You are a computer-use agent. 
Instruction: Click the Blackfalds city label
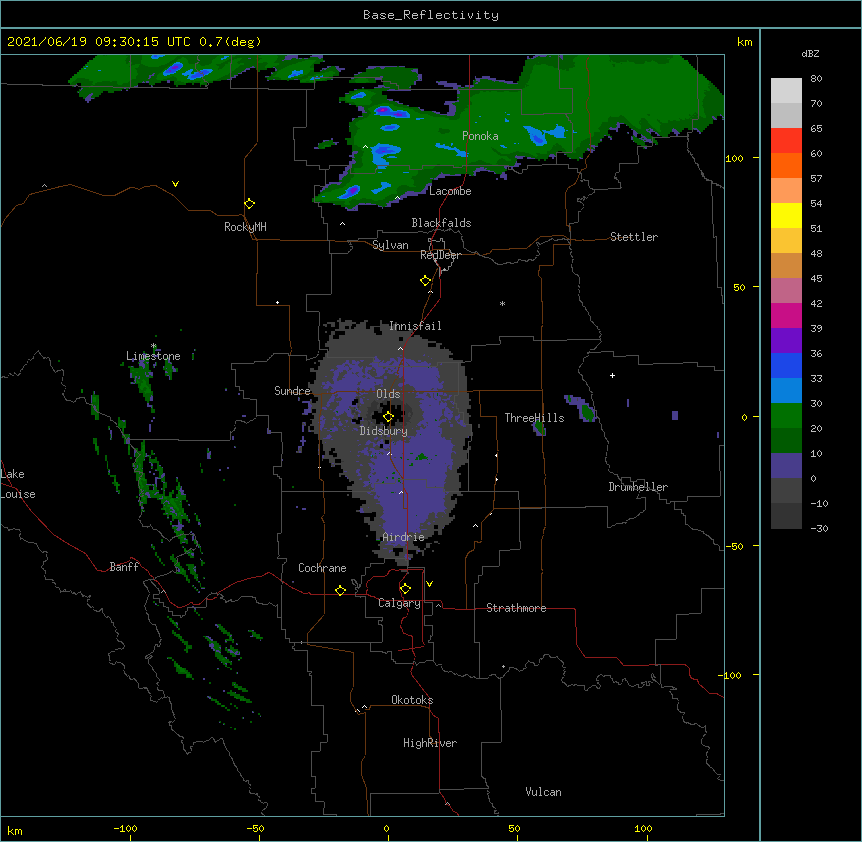pyautogui.click(x=441, y=223)
